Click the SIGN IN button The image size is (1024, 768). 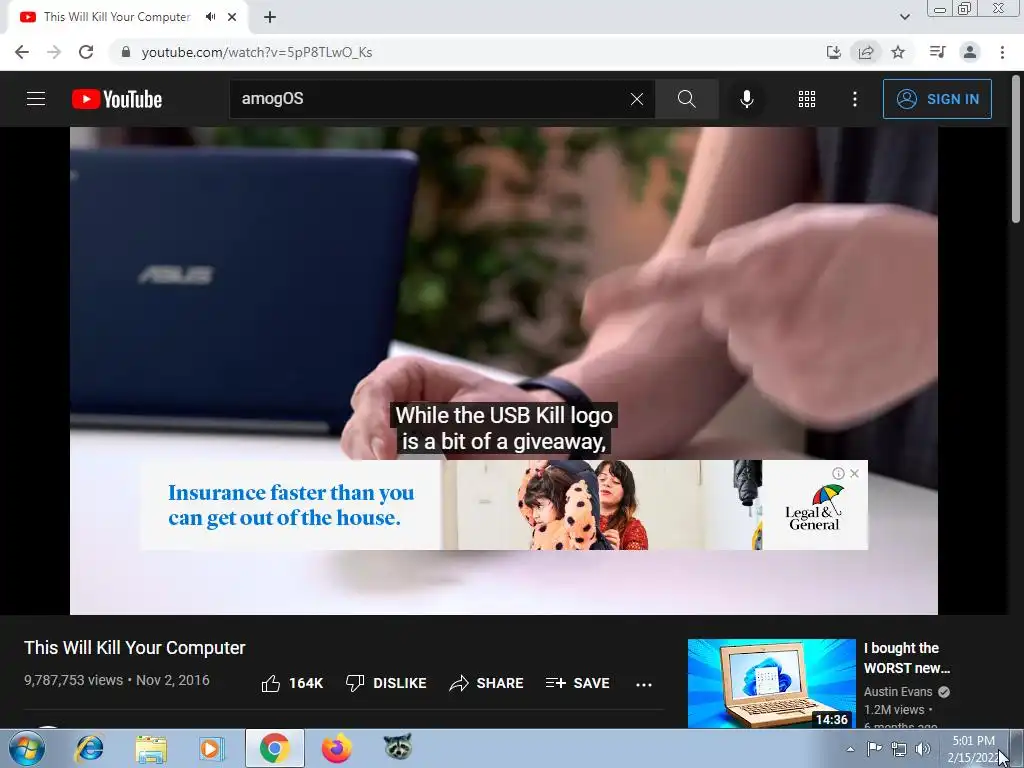[x=937, y=99]
